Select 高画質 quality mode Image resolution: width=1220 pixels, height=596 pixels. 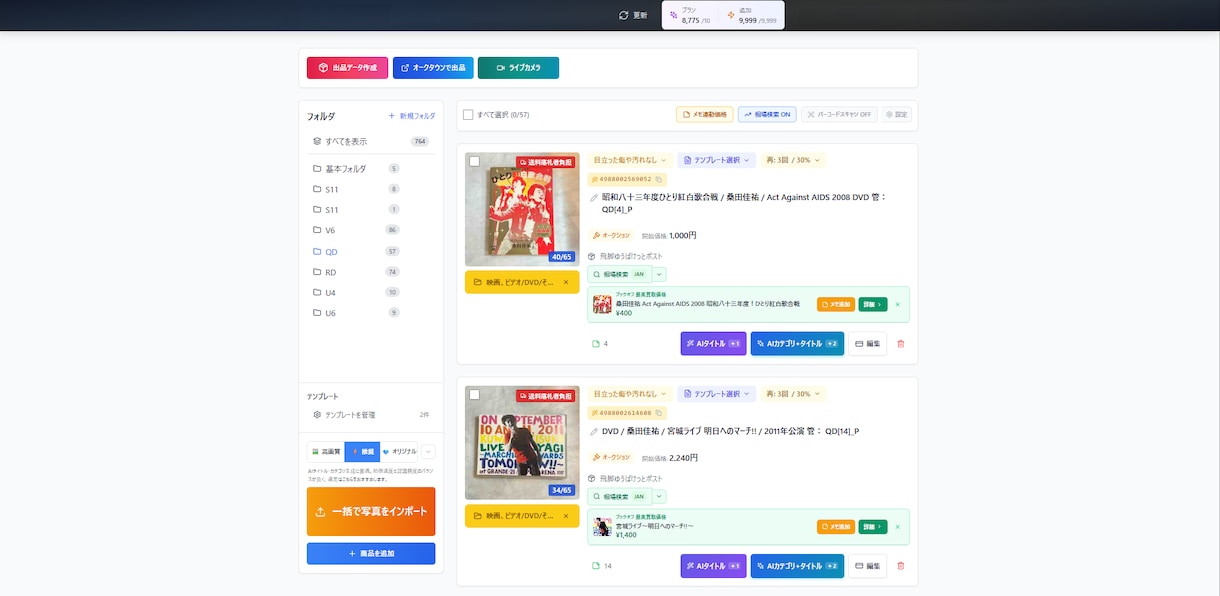pyautogui.click(x=326, y=451)
